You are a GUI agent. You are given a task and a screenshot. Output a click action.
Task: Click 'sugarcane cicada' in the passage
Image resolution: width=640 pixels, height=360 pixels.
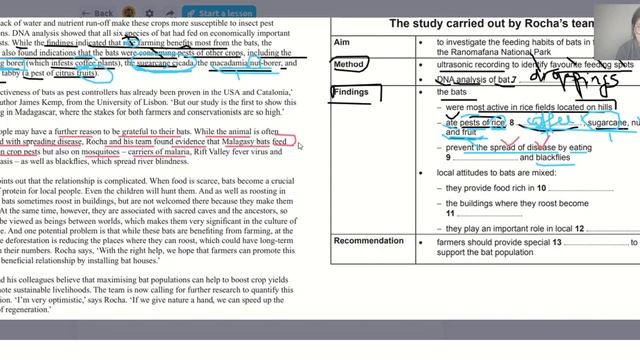pyautogui.click(x=166, y=63)
